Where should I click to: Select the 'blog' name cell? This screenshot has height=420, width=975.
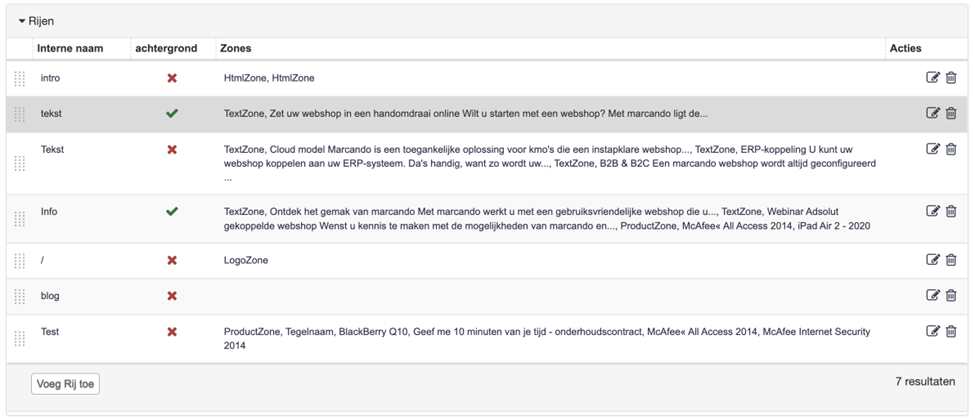click(50, 296)
